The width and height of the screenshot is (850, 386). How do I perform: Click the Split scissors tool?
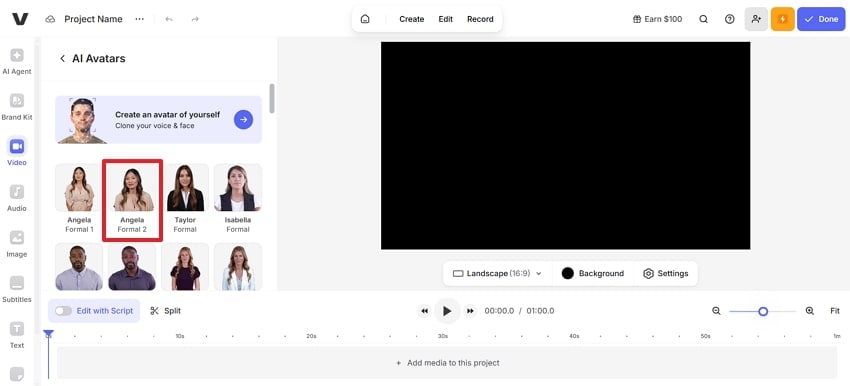(165, 311)
